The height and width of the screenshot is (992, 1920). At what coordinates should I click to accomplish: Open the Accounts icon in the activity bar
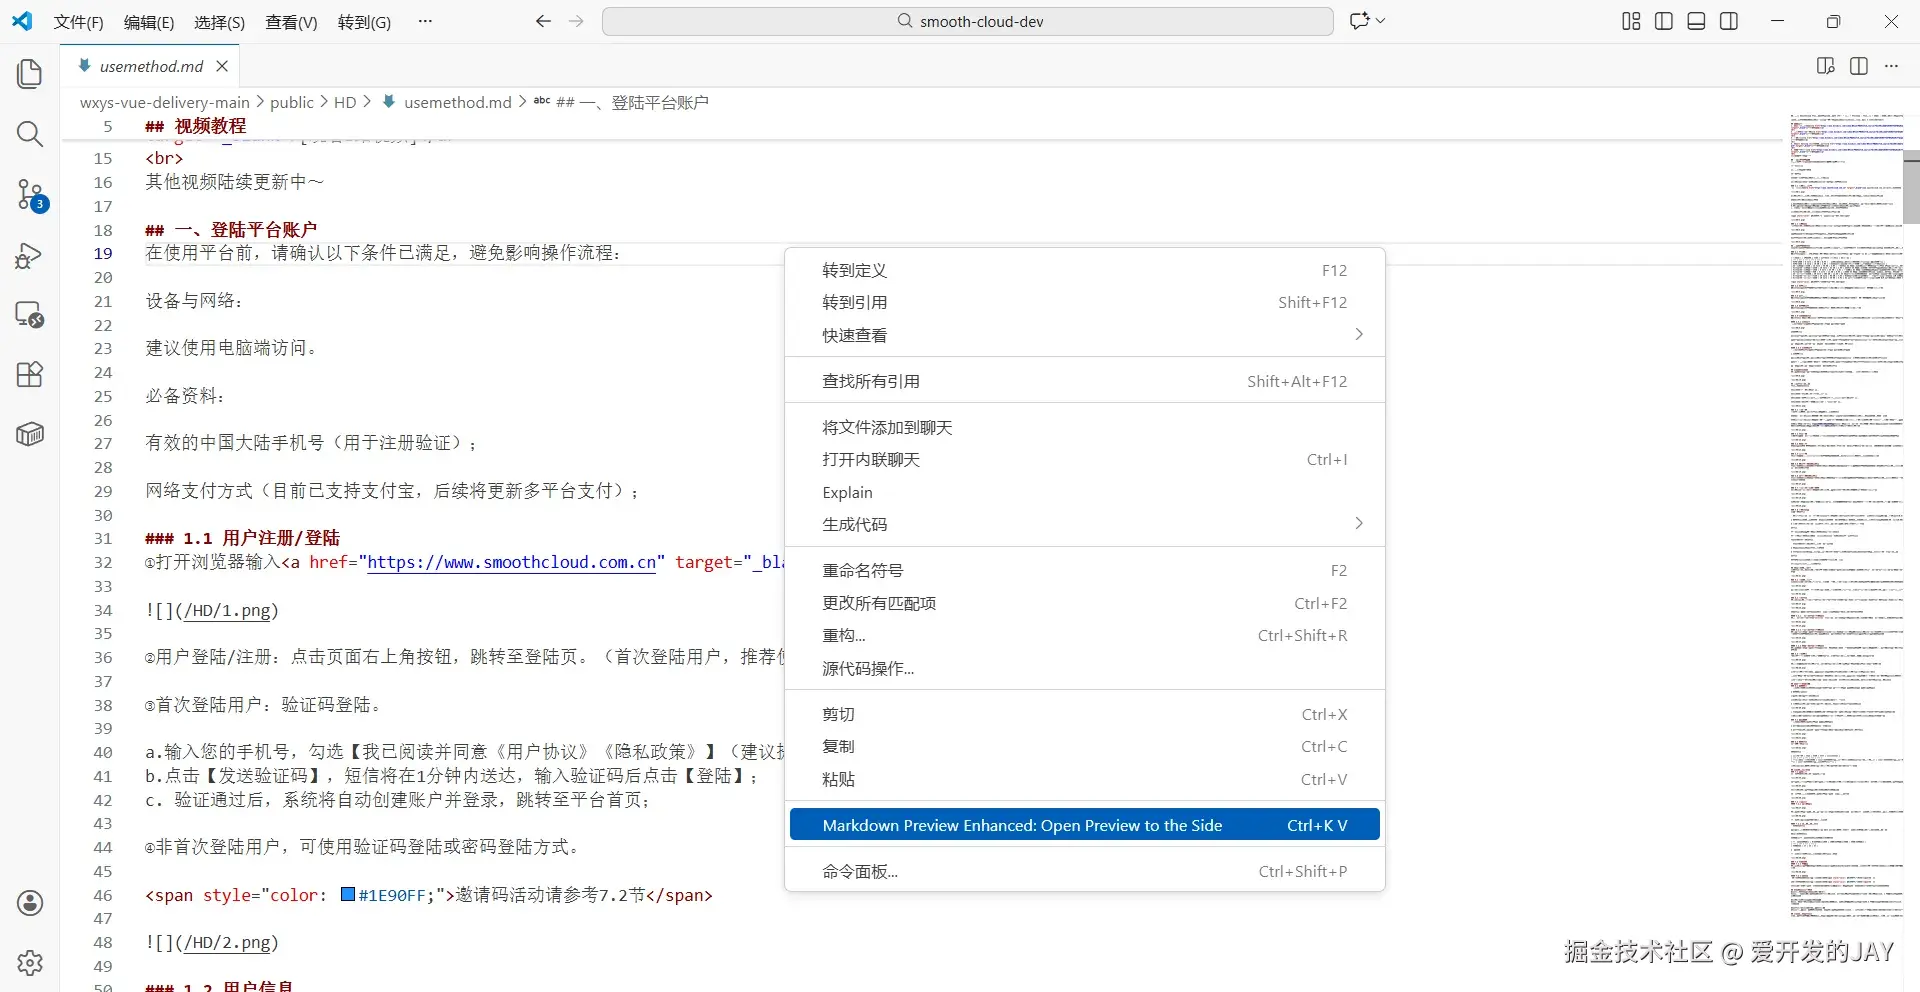pyautogui.click(x=30, y=903)
